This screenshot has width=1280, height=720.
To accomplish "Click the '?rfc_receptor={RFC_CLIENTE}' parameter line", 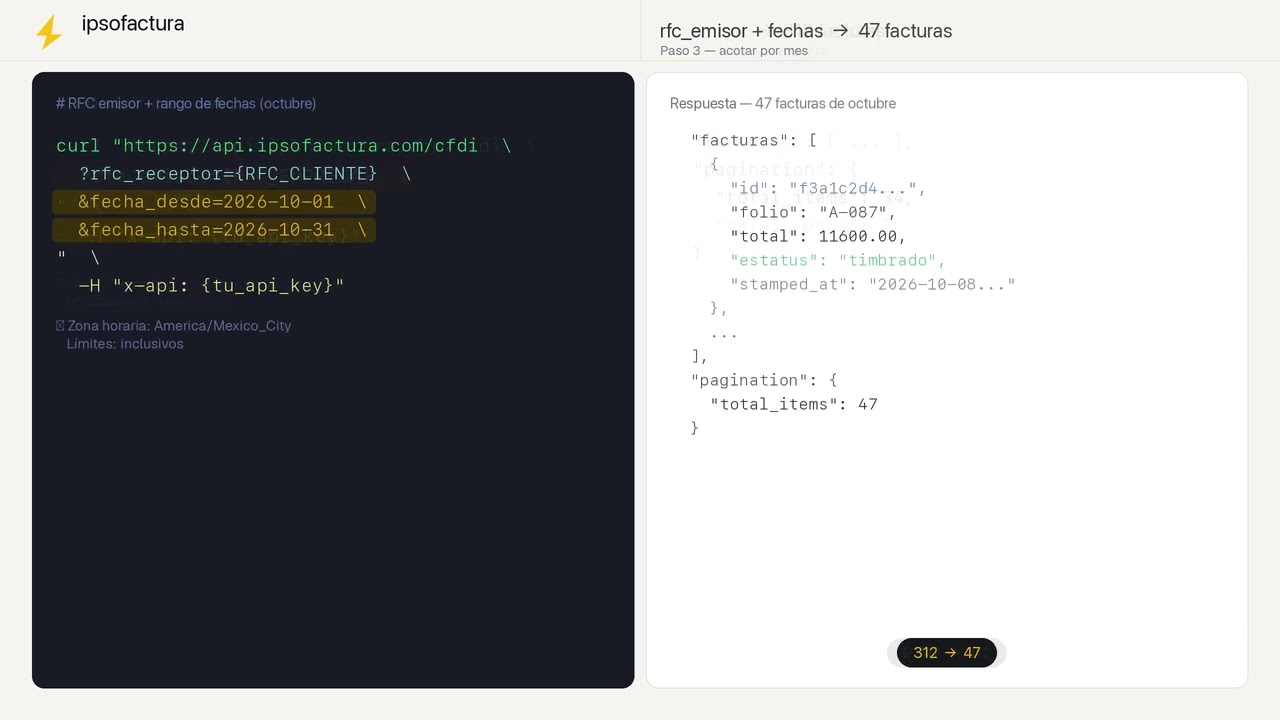I will 245,174.
